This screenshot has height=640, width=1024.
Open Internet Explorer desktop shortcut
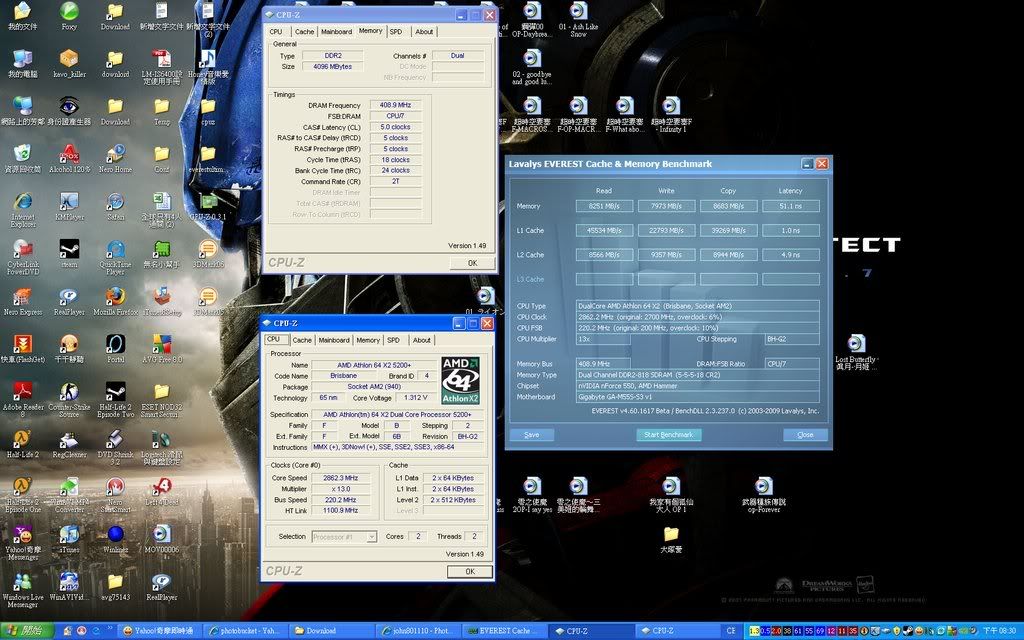(x=23, y=210)
